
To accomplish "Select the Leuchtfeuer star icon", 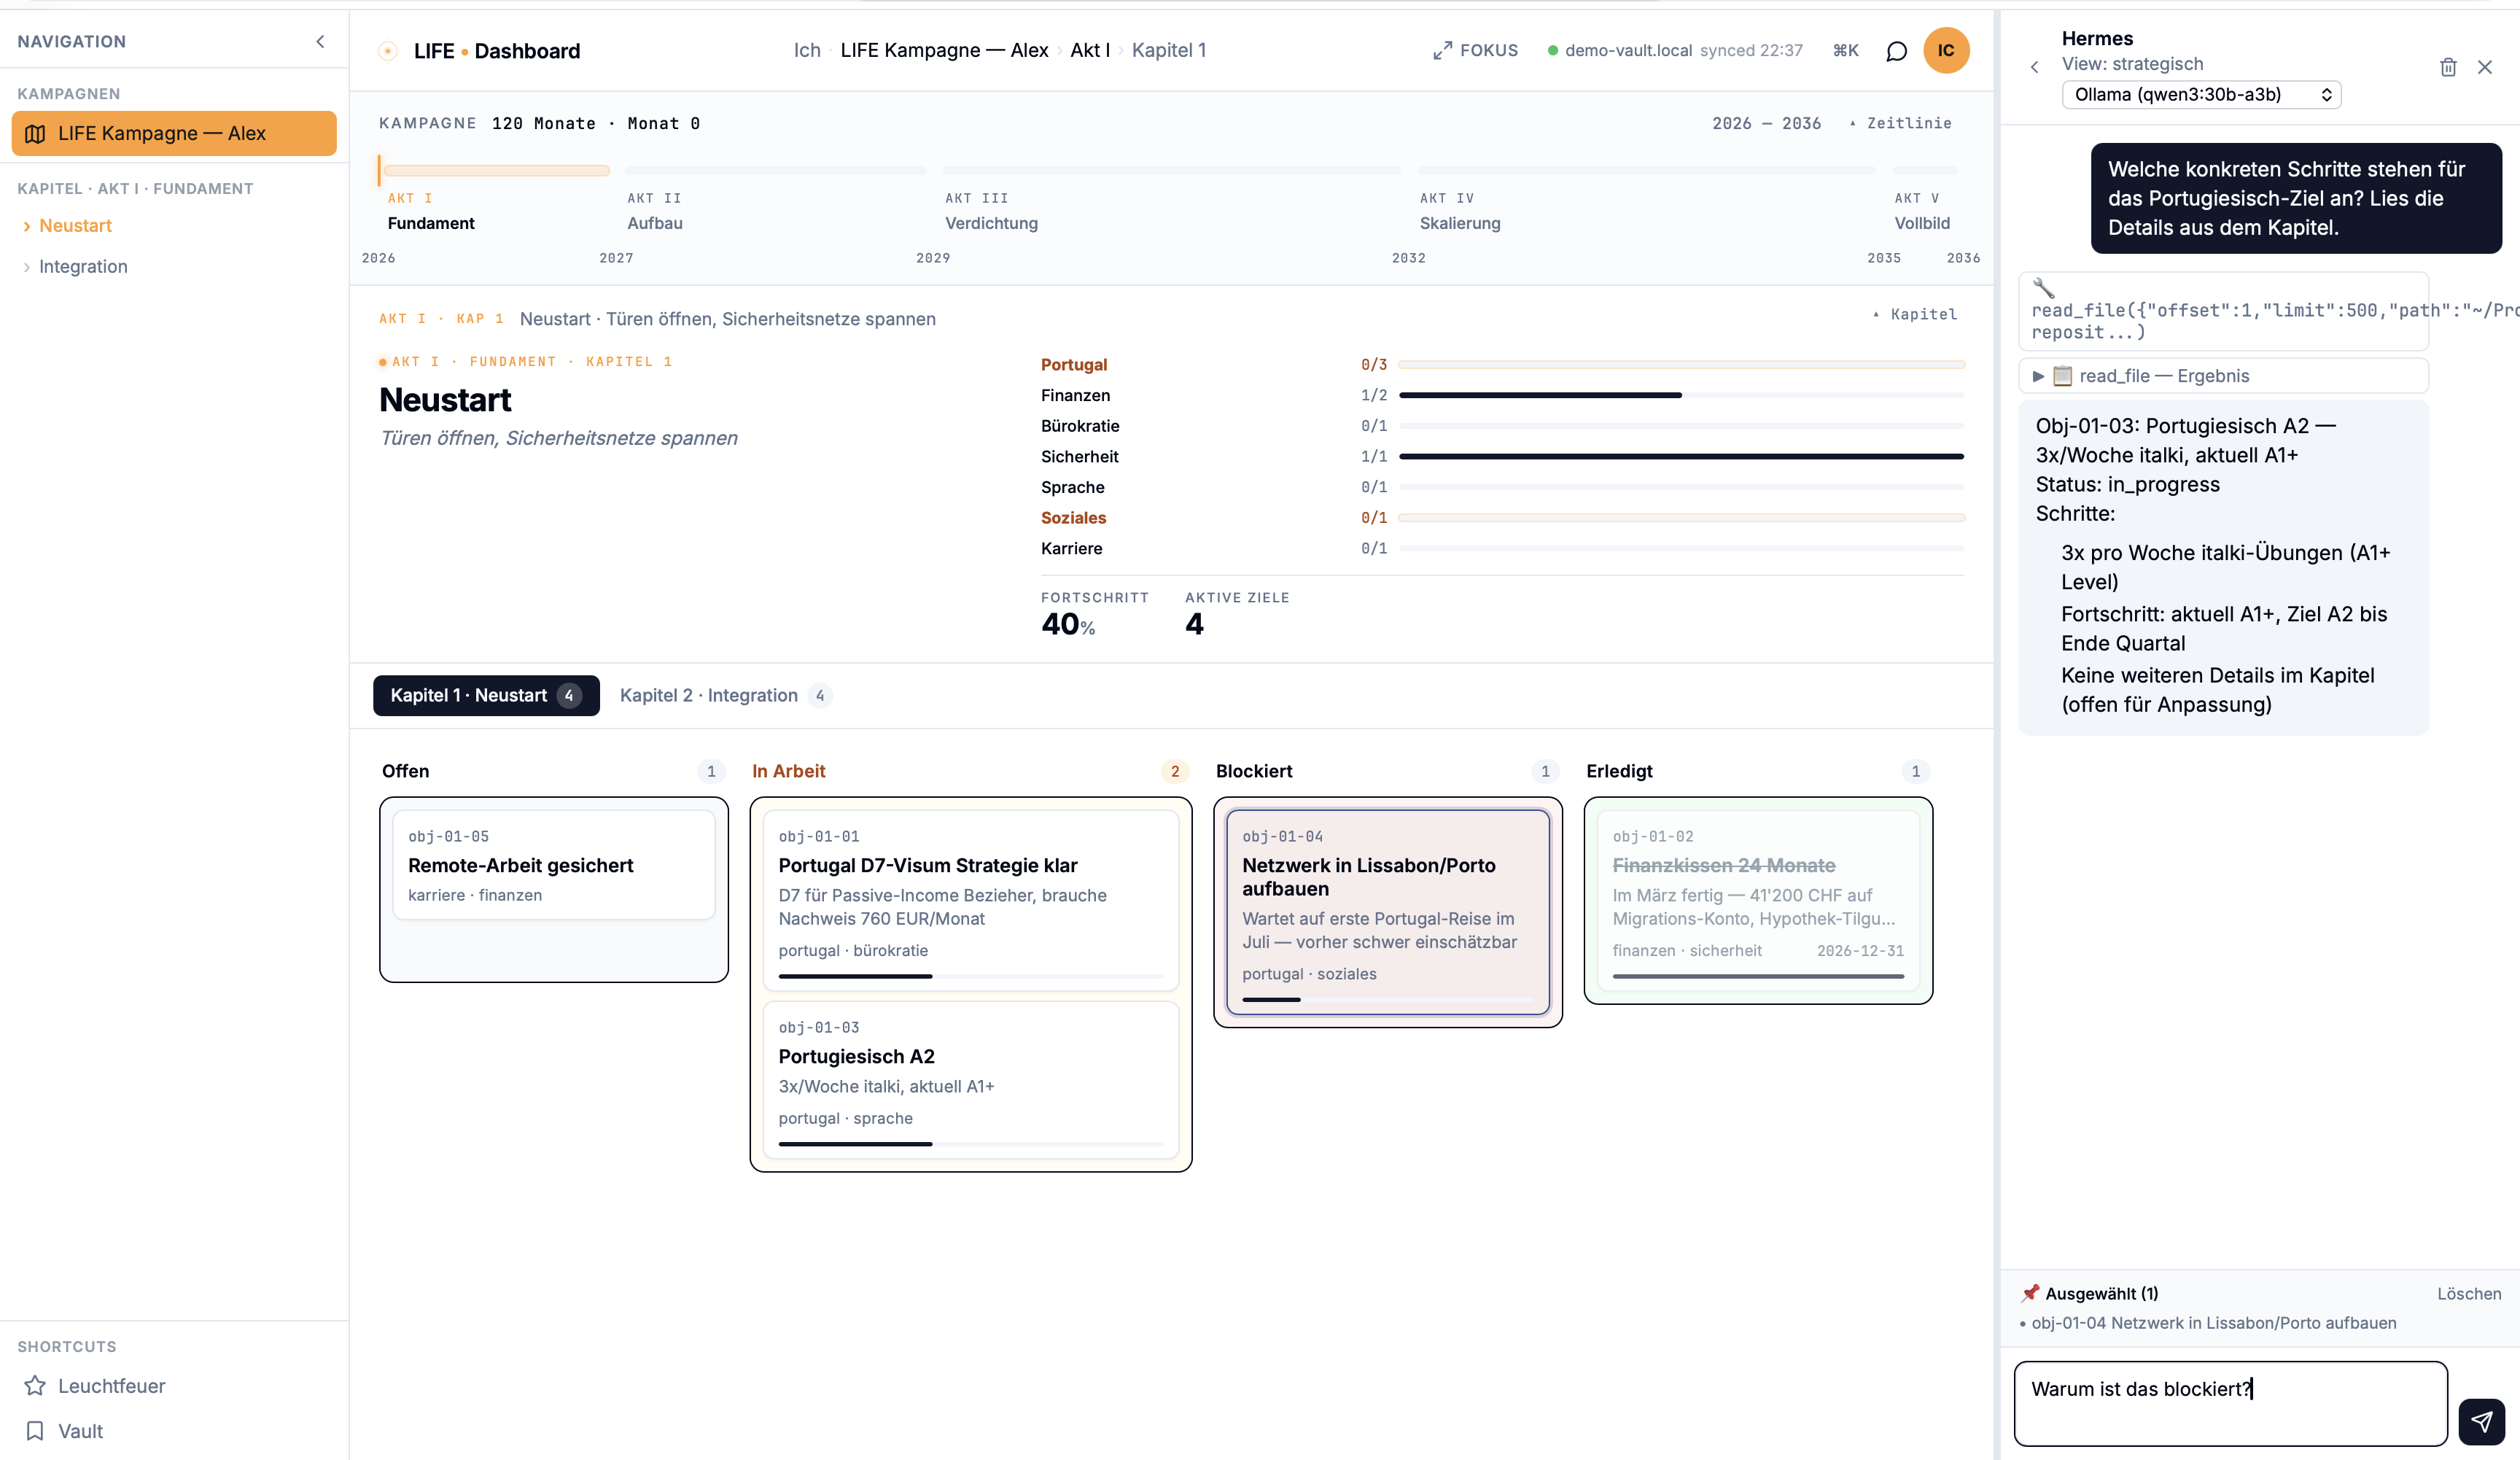I will [35, 1386].
